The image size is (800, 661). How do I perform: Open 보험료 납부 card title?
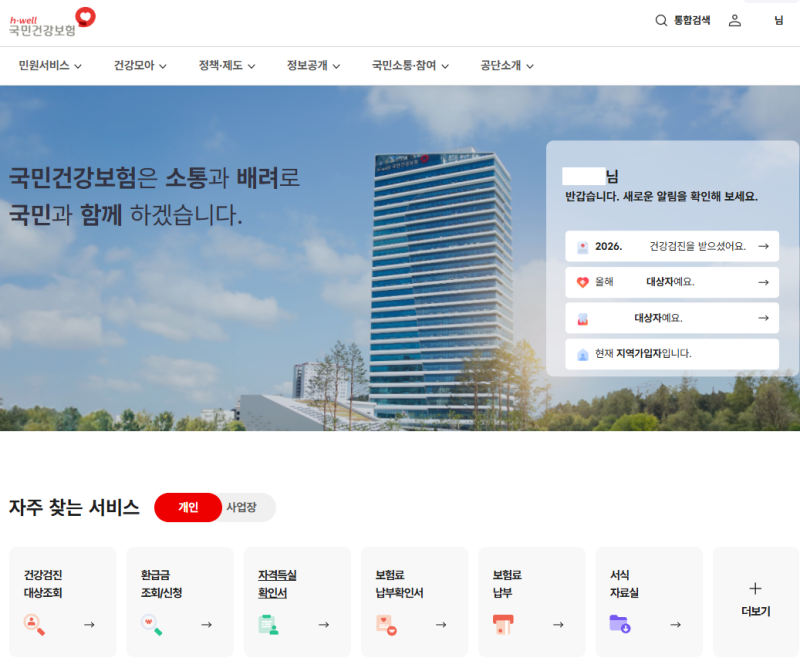[x=507, y=584]
